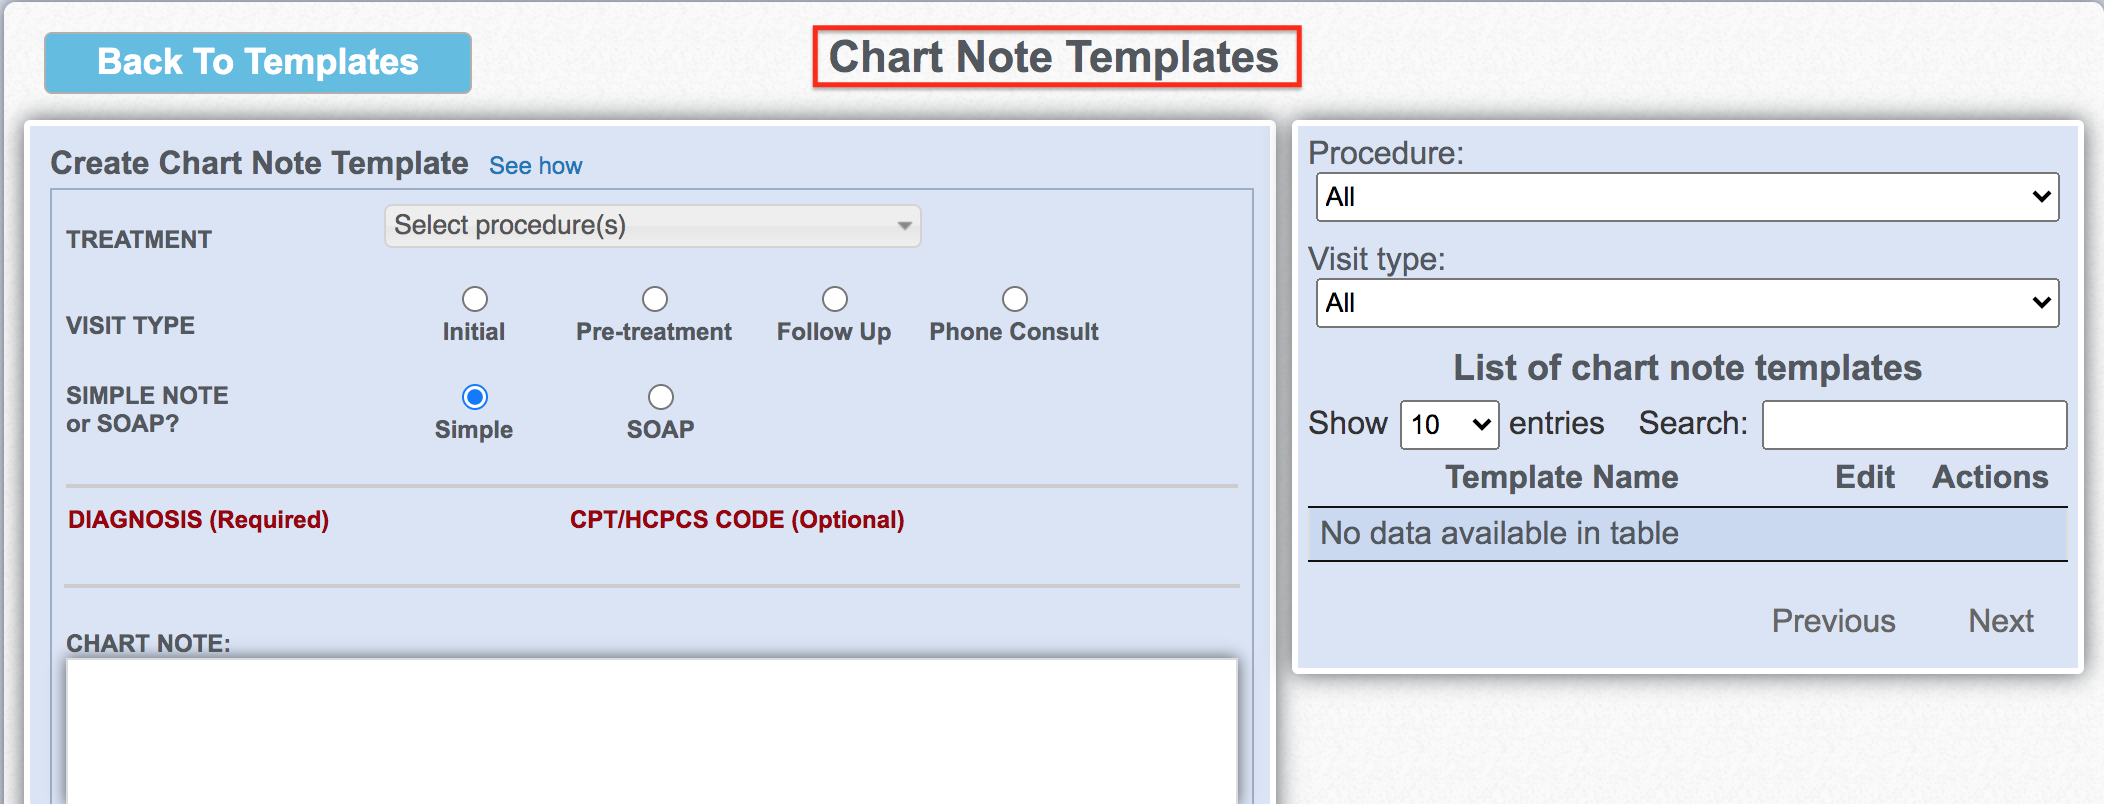
Task: Sort by Template Name column
Action: [1561, 477]
